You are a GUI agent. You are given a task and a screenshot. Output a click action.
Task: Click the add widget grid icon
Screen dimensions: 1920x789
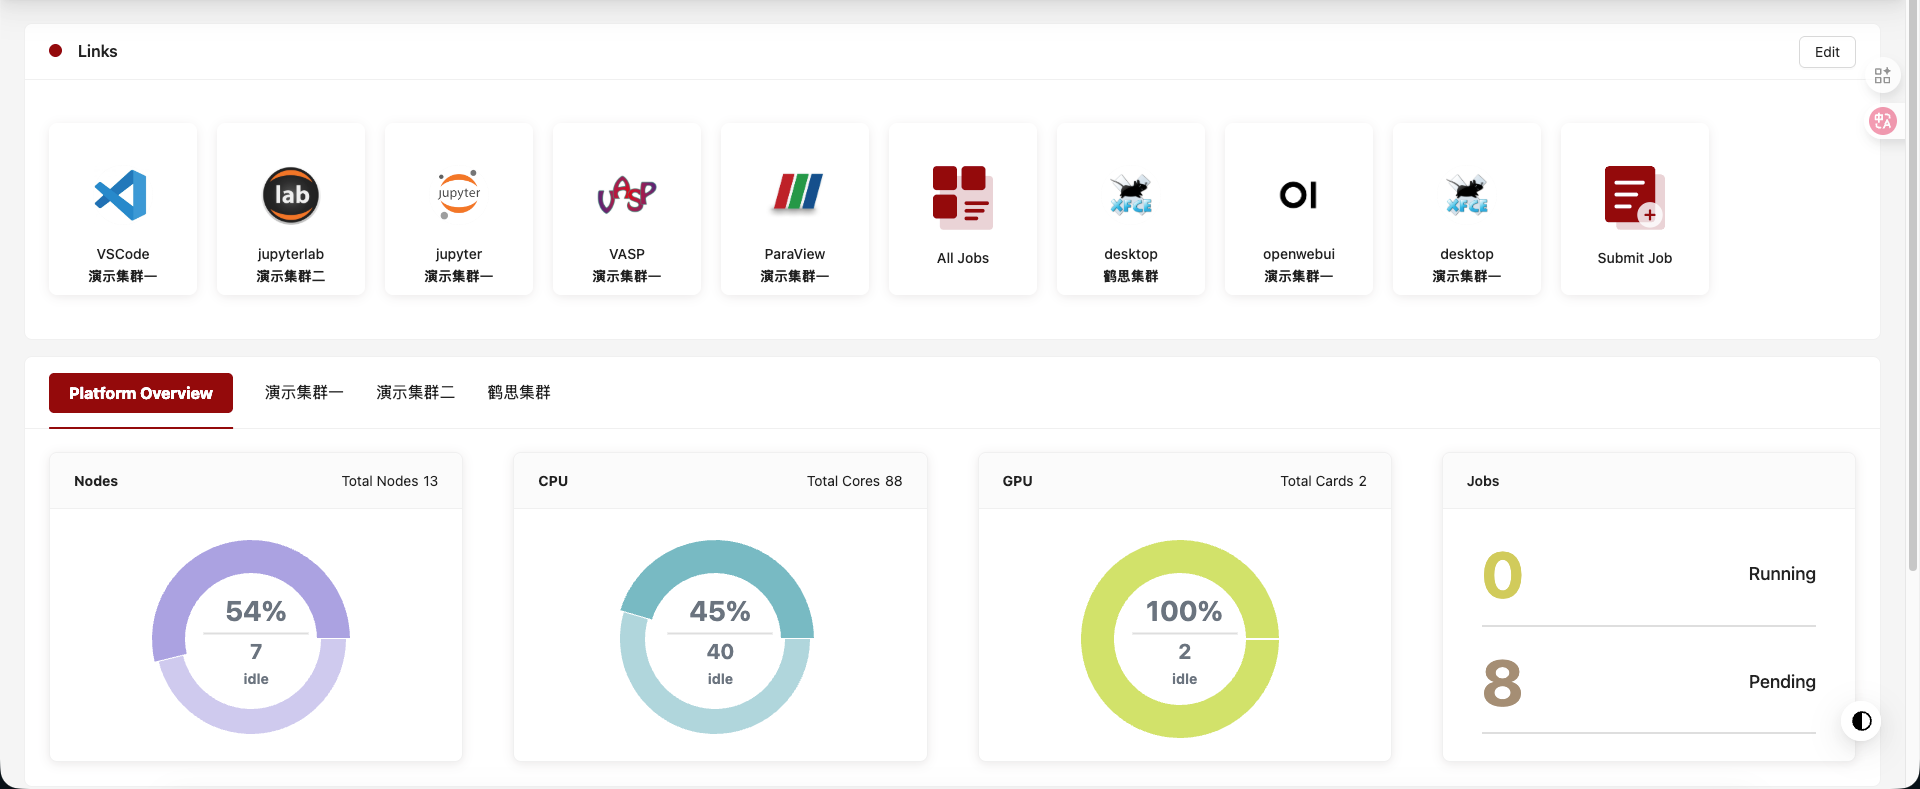(1882, 76)
